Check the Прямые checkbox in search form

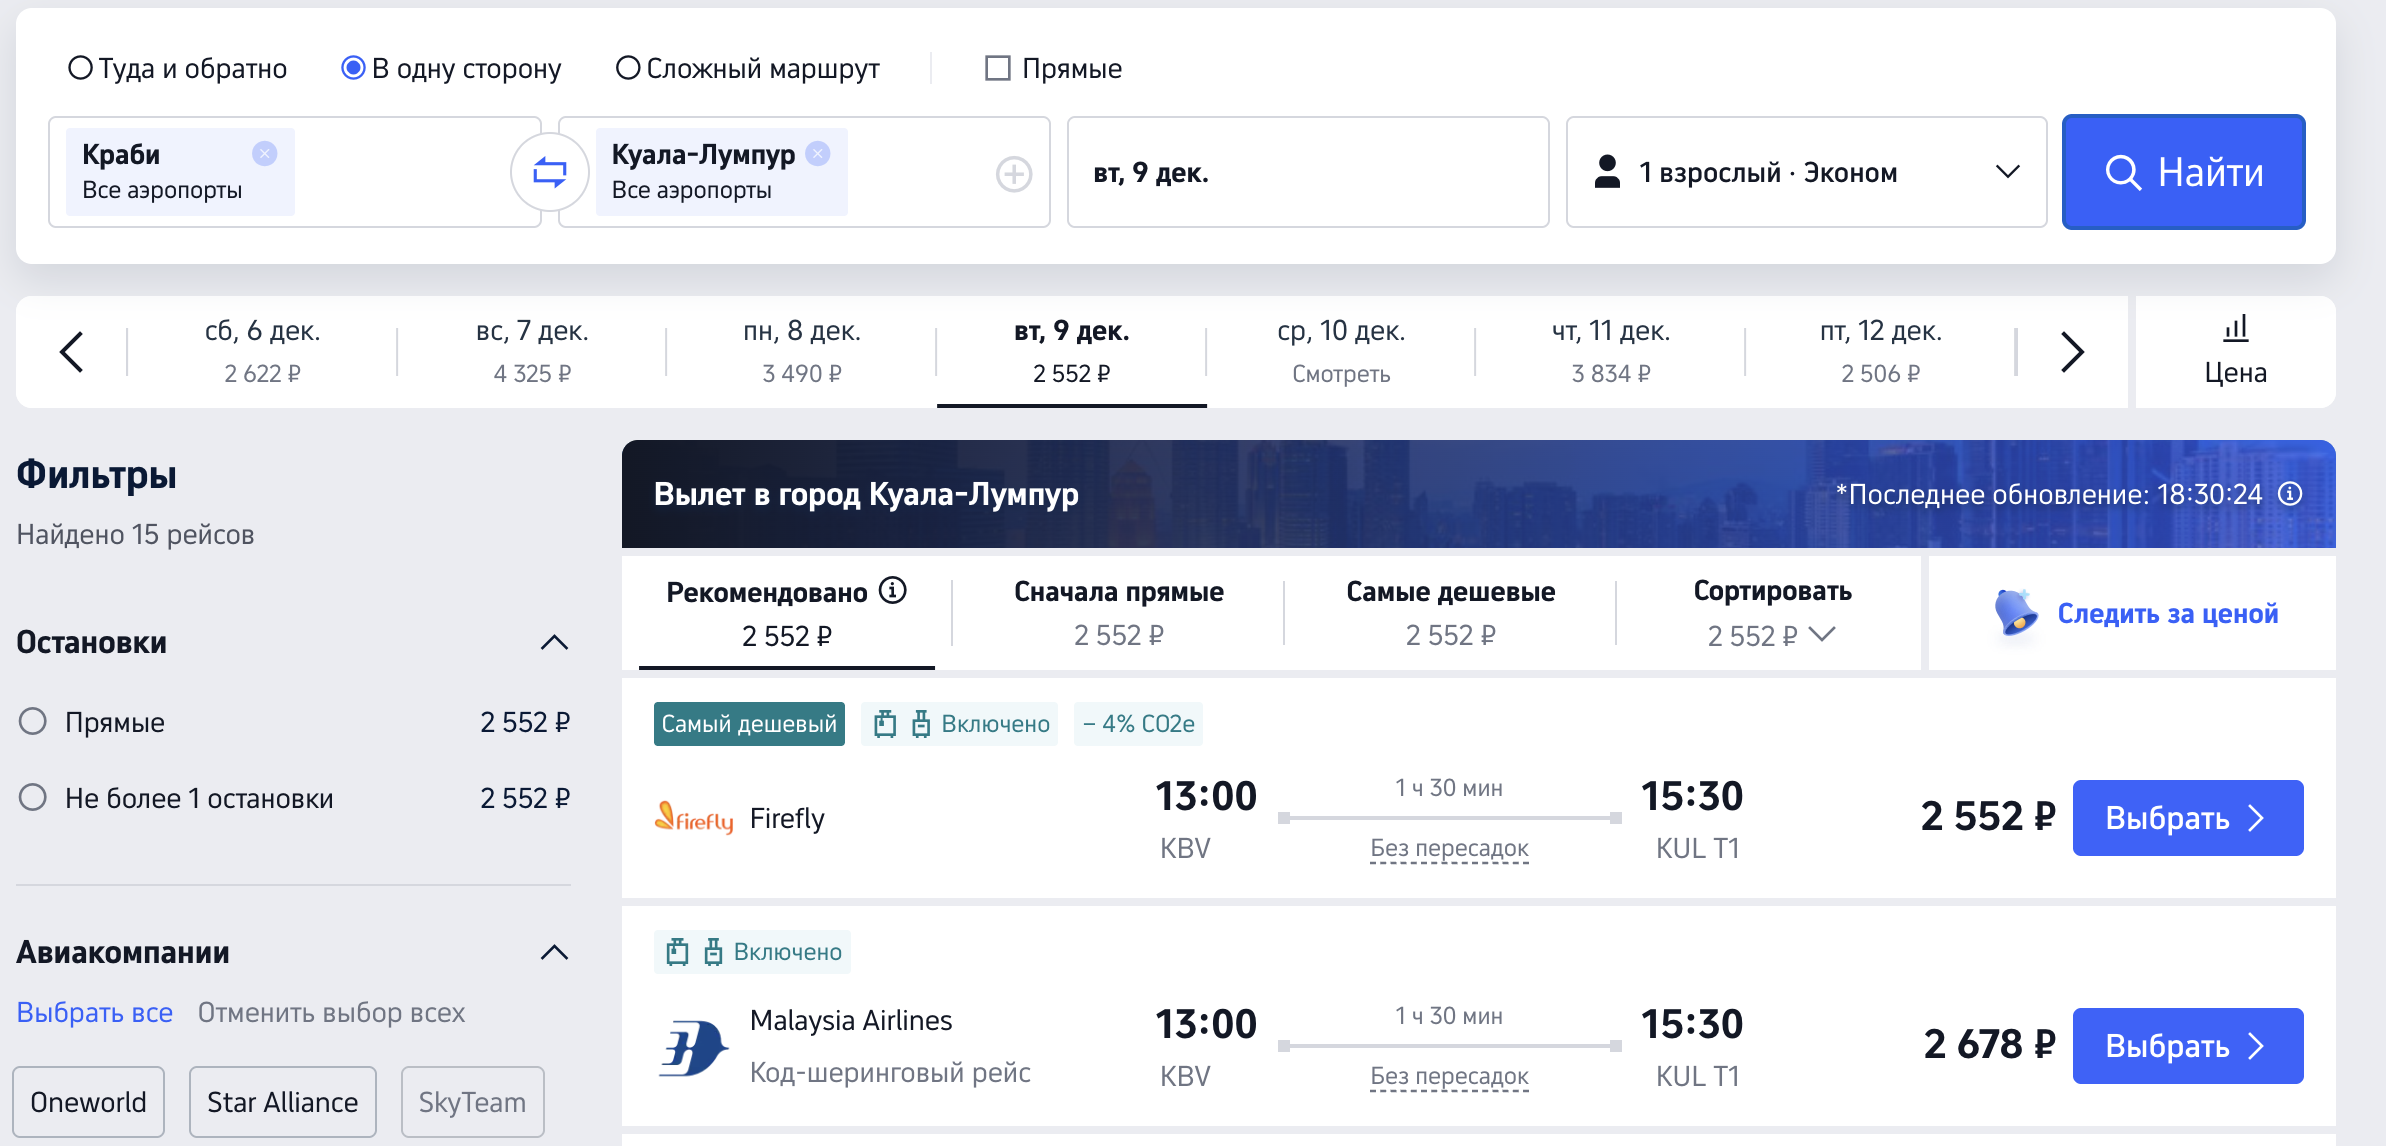997,68
